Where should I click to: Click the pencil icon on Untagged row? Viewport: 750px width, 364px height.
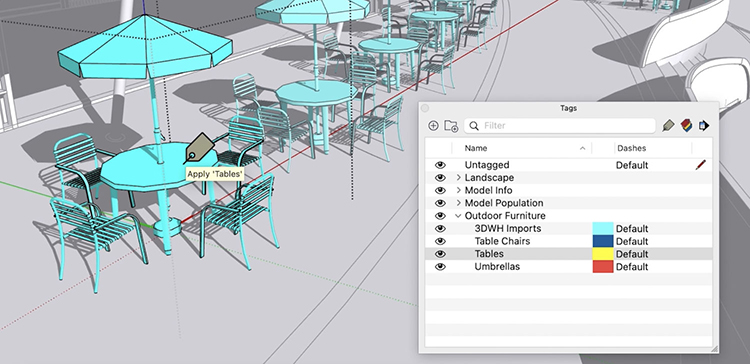tap(701, 165)
